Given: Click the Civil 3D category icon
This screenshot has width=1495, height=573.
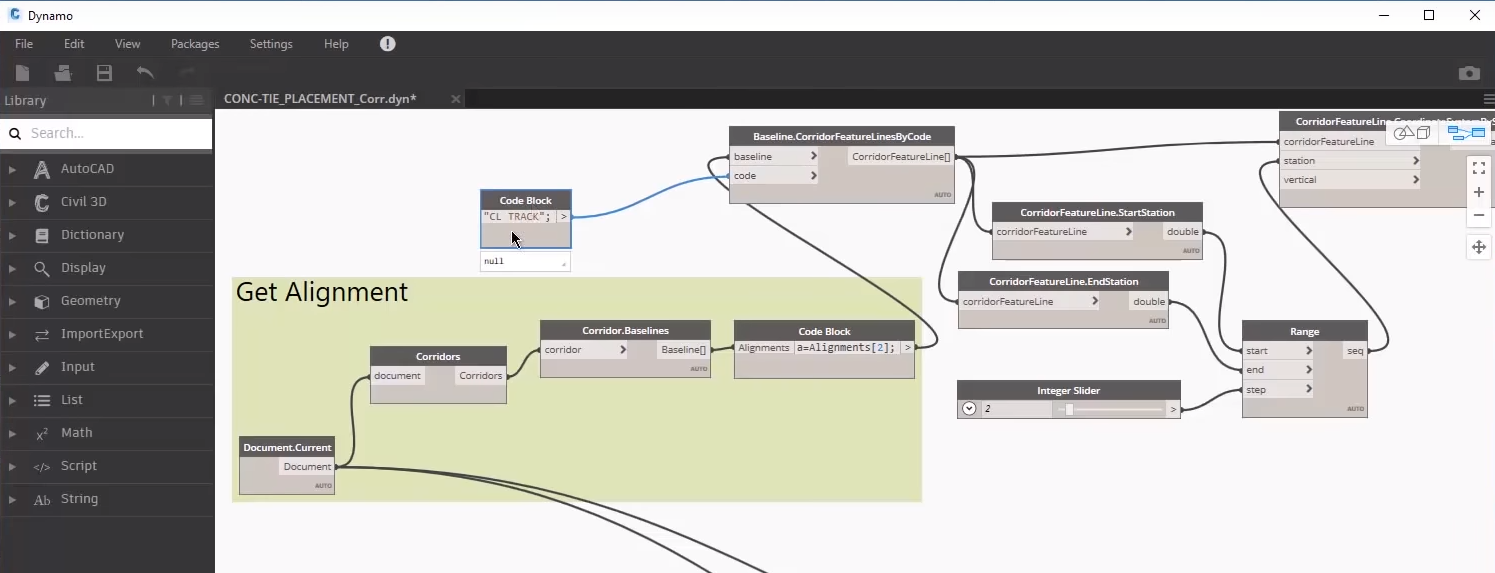Looking at the screenshot, I should click(42, 202).
